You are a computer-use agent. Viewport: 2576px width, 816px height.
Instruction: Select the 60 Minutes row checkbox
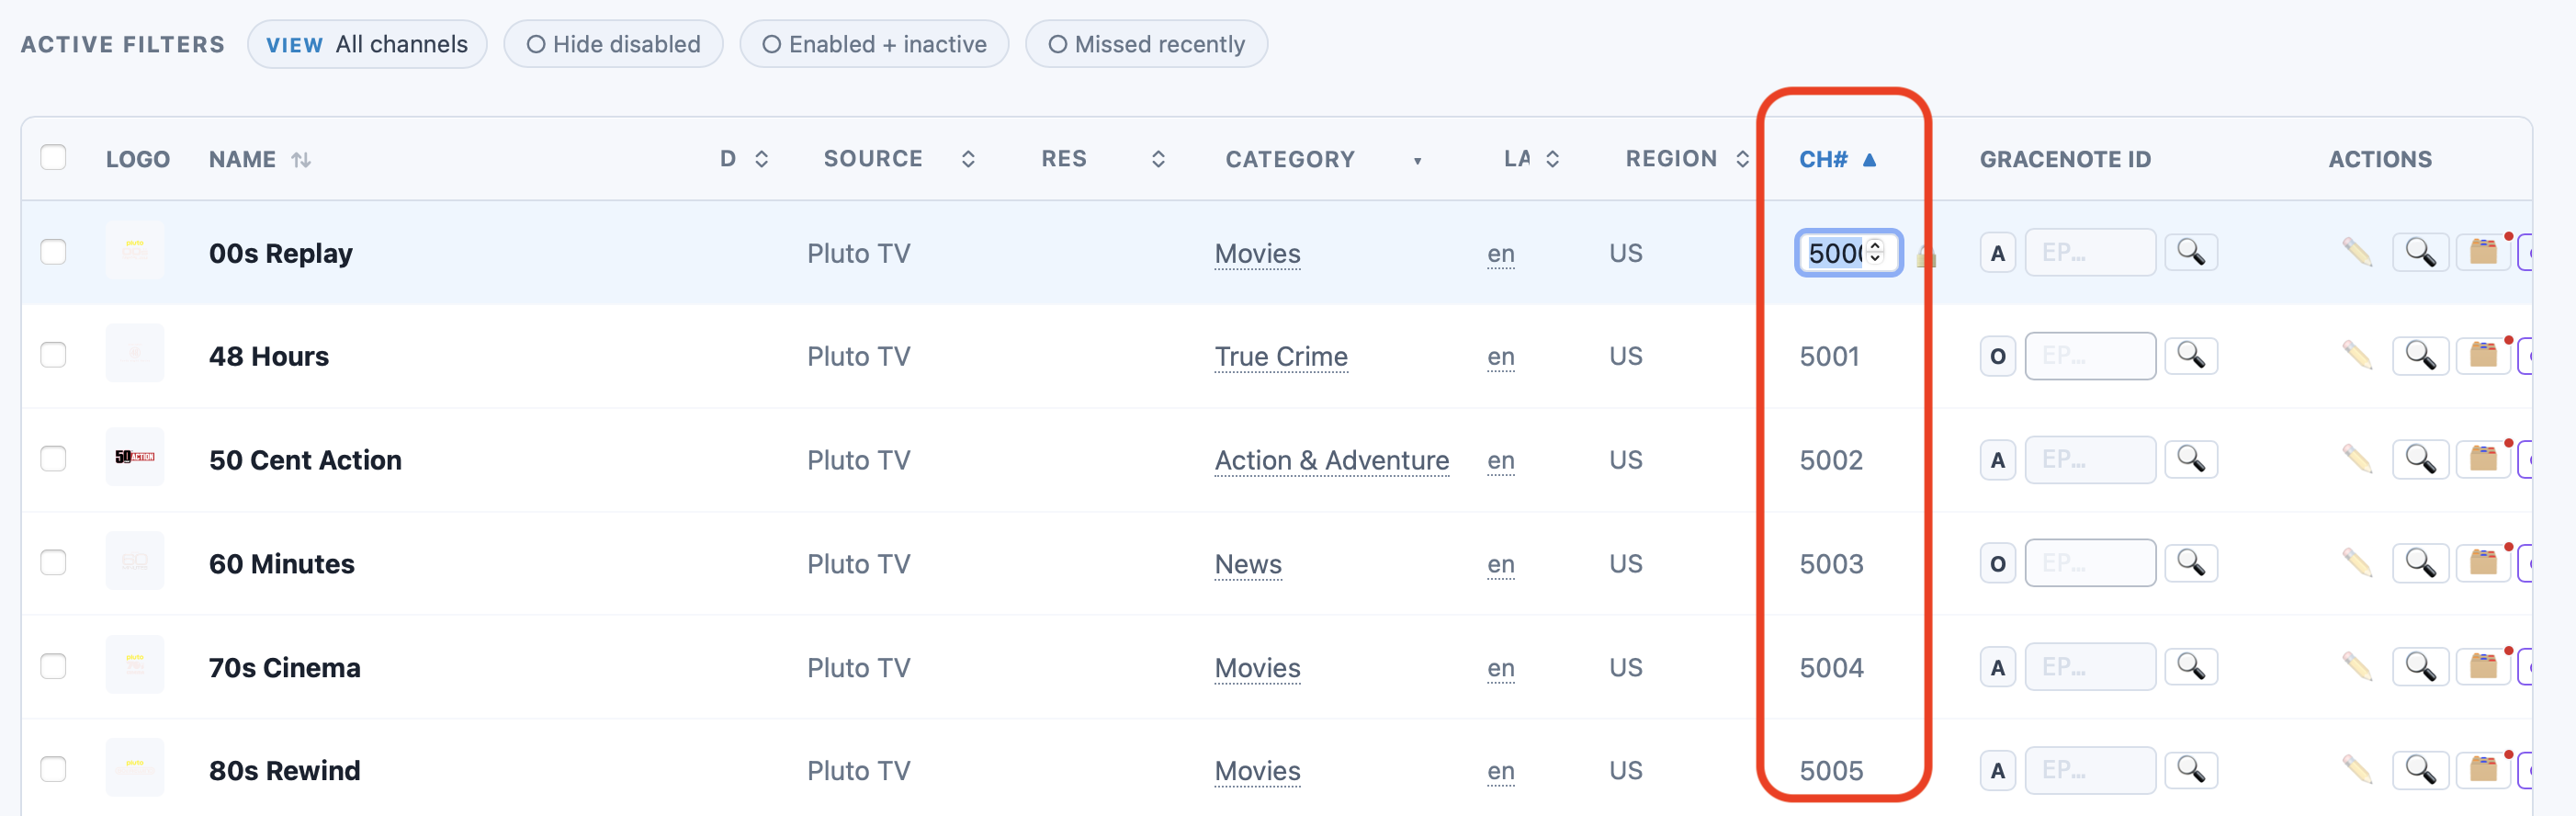[x=53, y=563]
